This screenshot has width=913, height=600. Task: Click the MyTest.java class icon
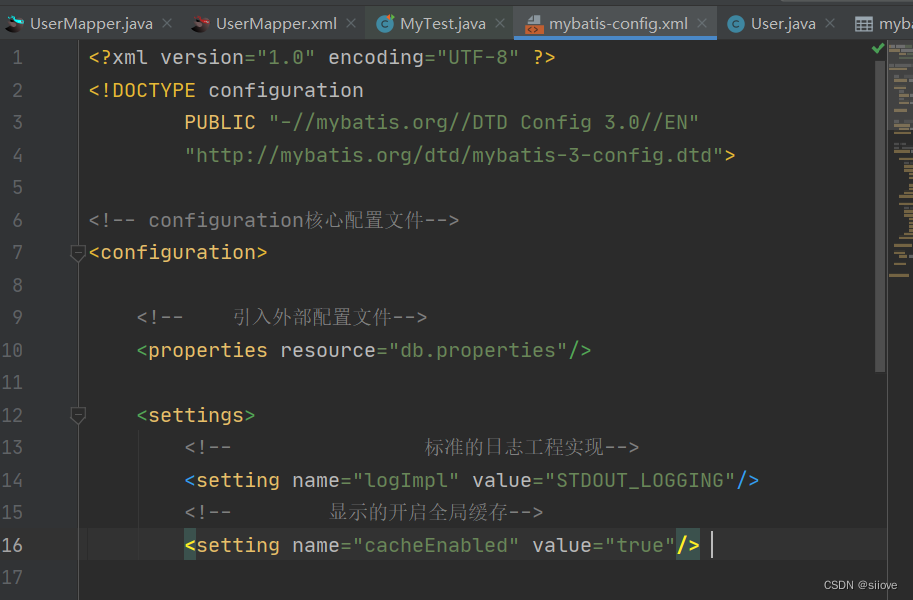point(385,23)
